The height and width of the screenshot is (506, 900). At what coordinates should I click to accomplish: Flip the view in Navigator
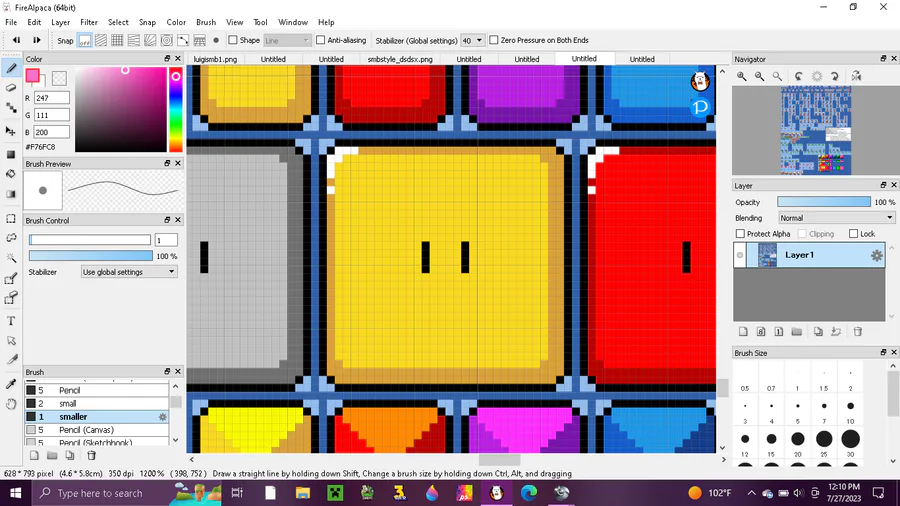(x=856, y=76)
